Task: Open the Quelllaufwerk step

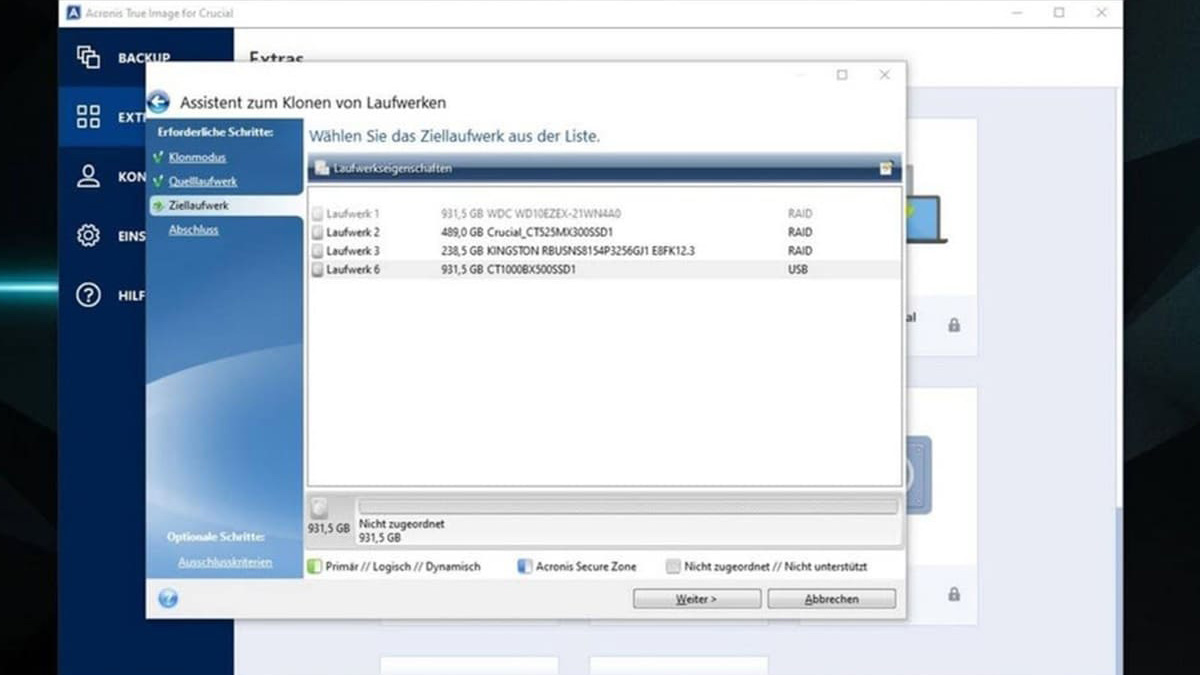Action: [203, 182]
